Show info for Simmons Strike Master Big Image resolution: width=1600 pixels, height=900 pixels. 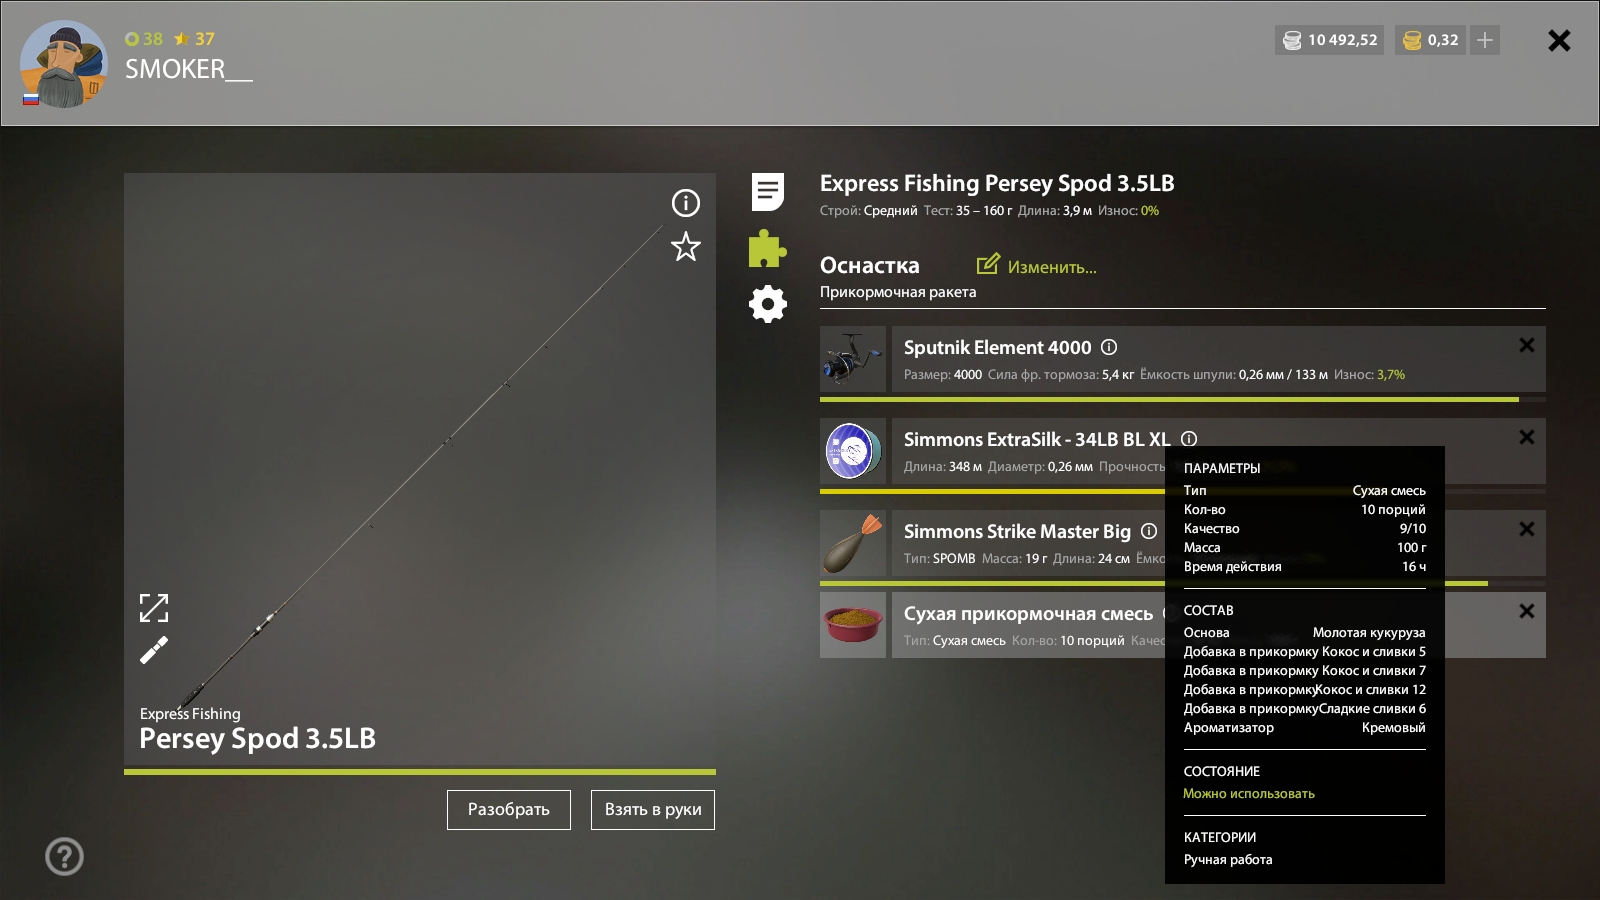pyautogui.click(x=1149, y=531)
